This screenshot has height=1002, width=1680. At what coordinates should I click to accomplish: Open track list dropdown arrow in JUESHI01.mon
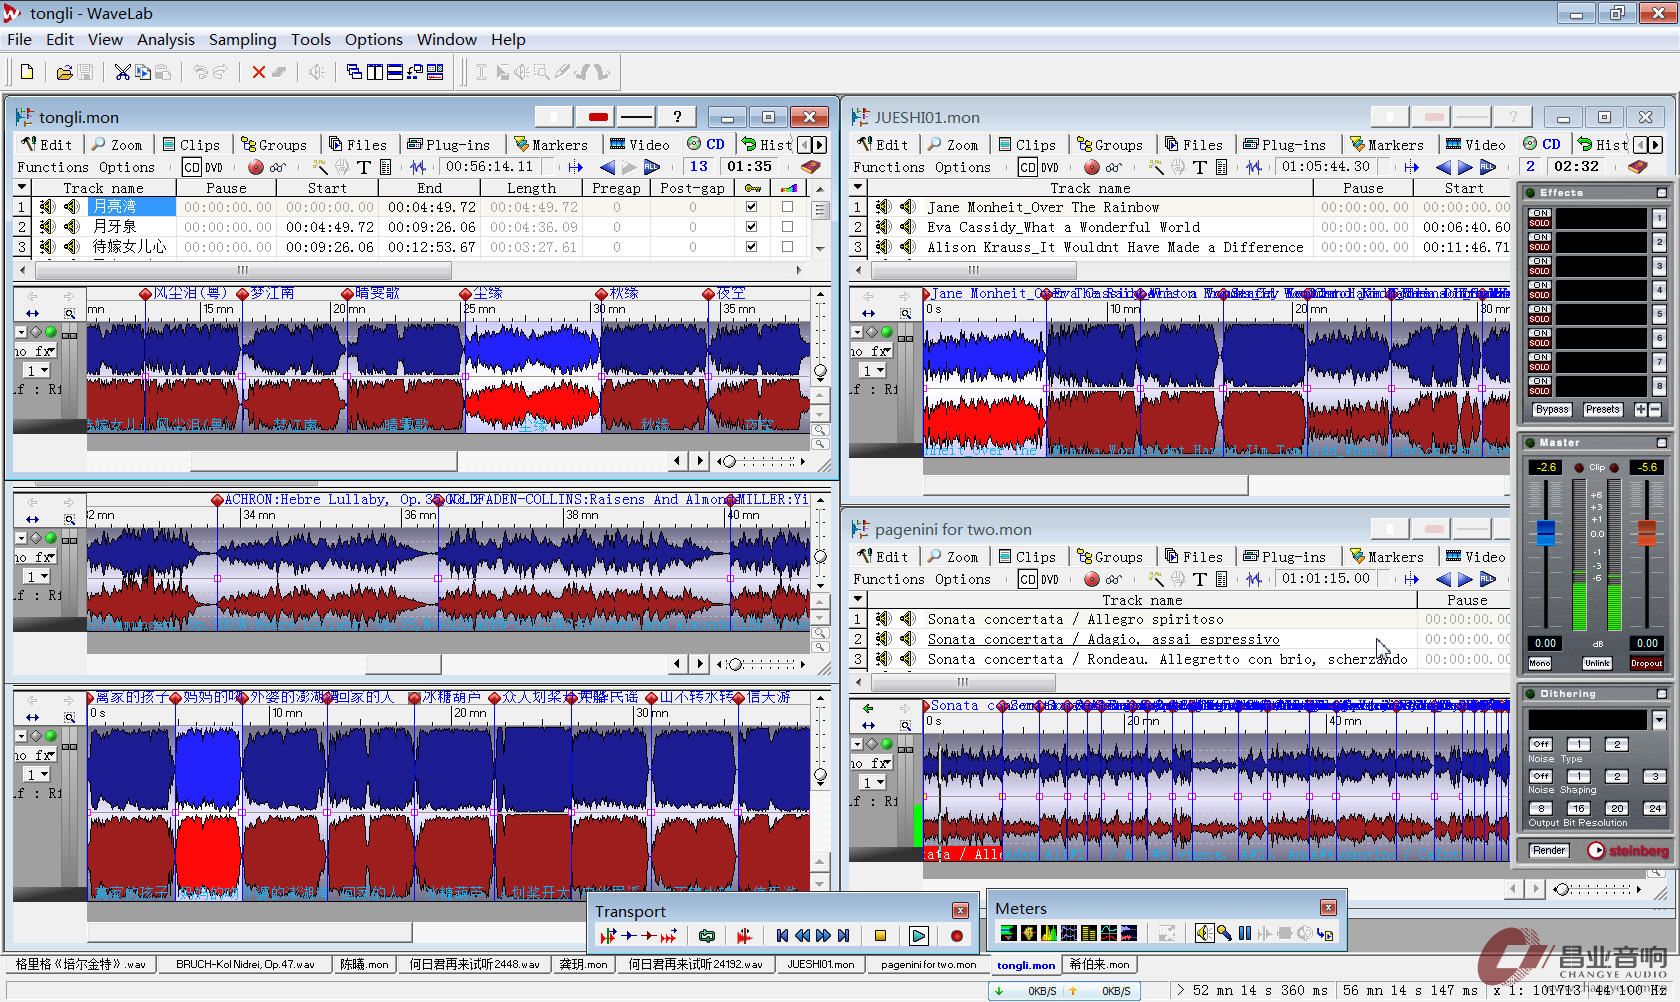point(857,188)
